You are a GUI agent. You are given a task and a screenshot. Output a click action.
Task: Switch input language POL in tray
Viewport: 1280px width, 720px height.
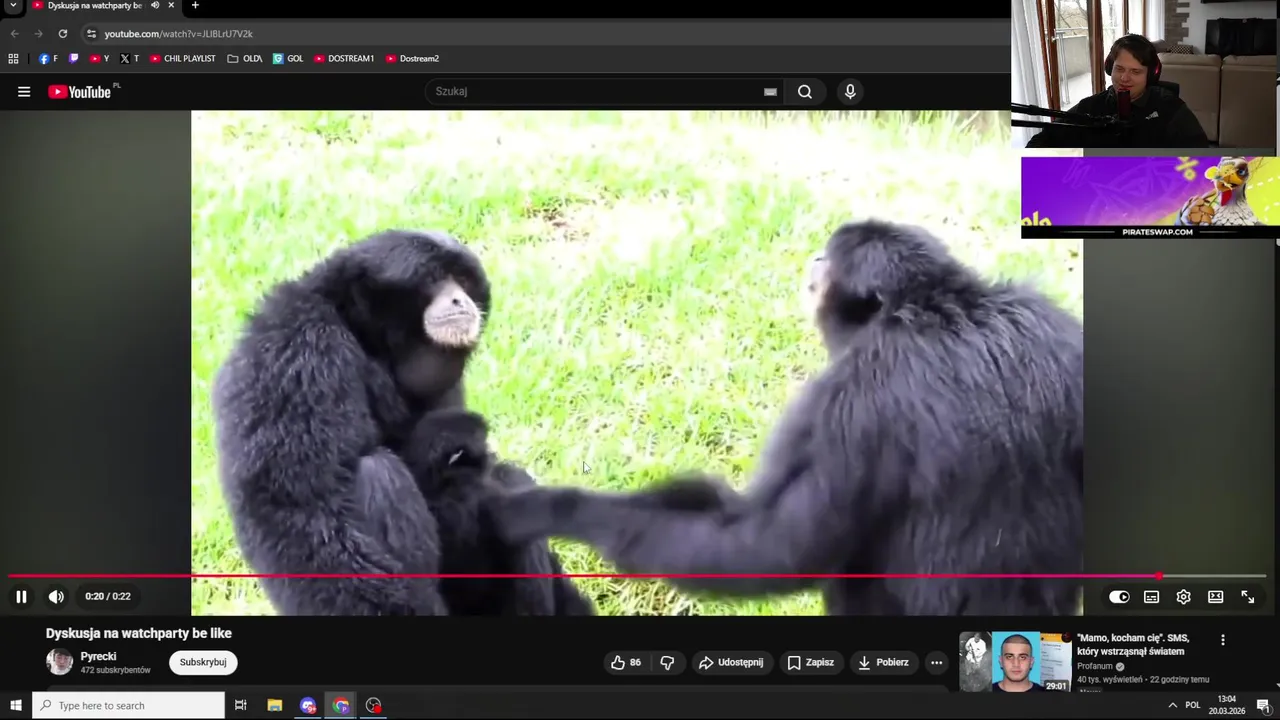pos(1192,706)
